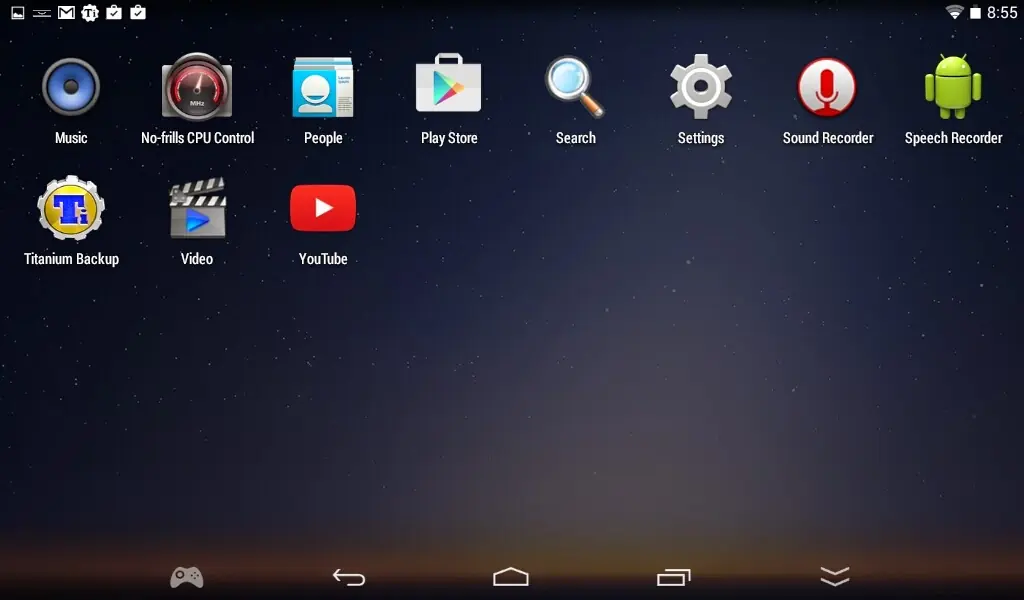
Task: Tap the Wi-Fi status icon
Action: click(954, 12)
